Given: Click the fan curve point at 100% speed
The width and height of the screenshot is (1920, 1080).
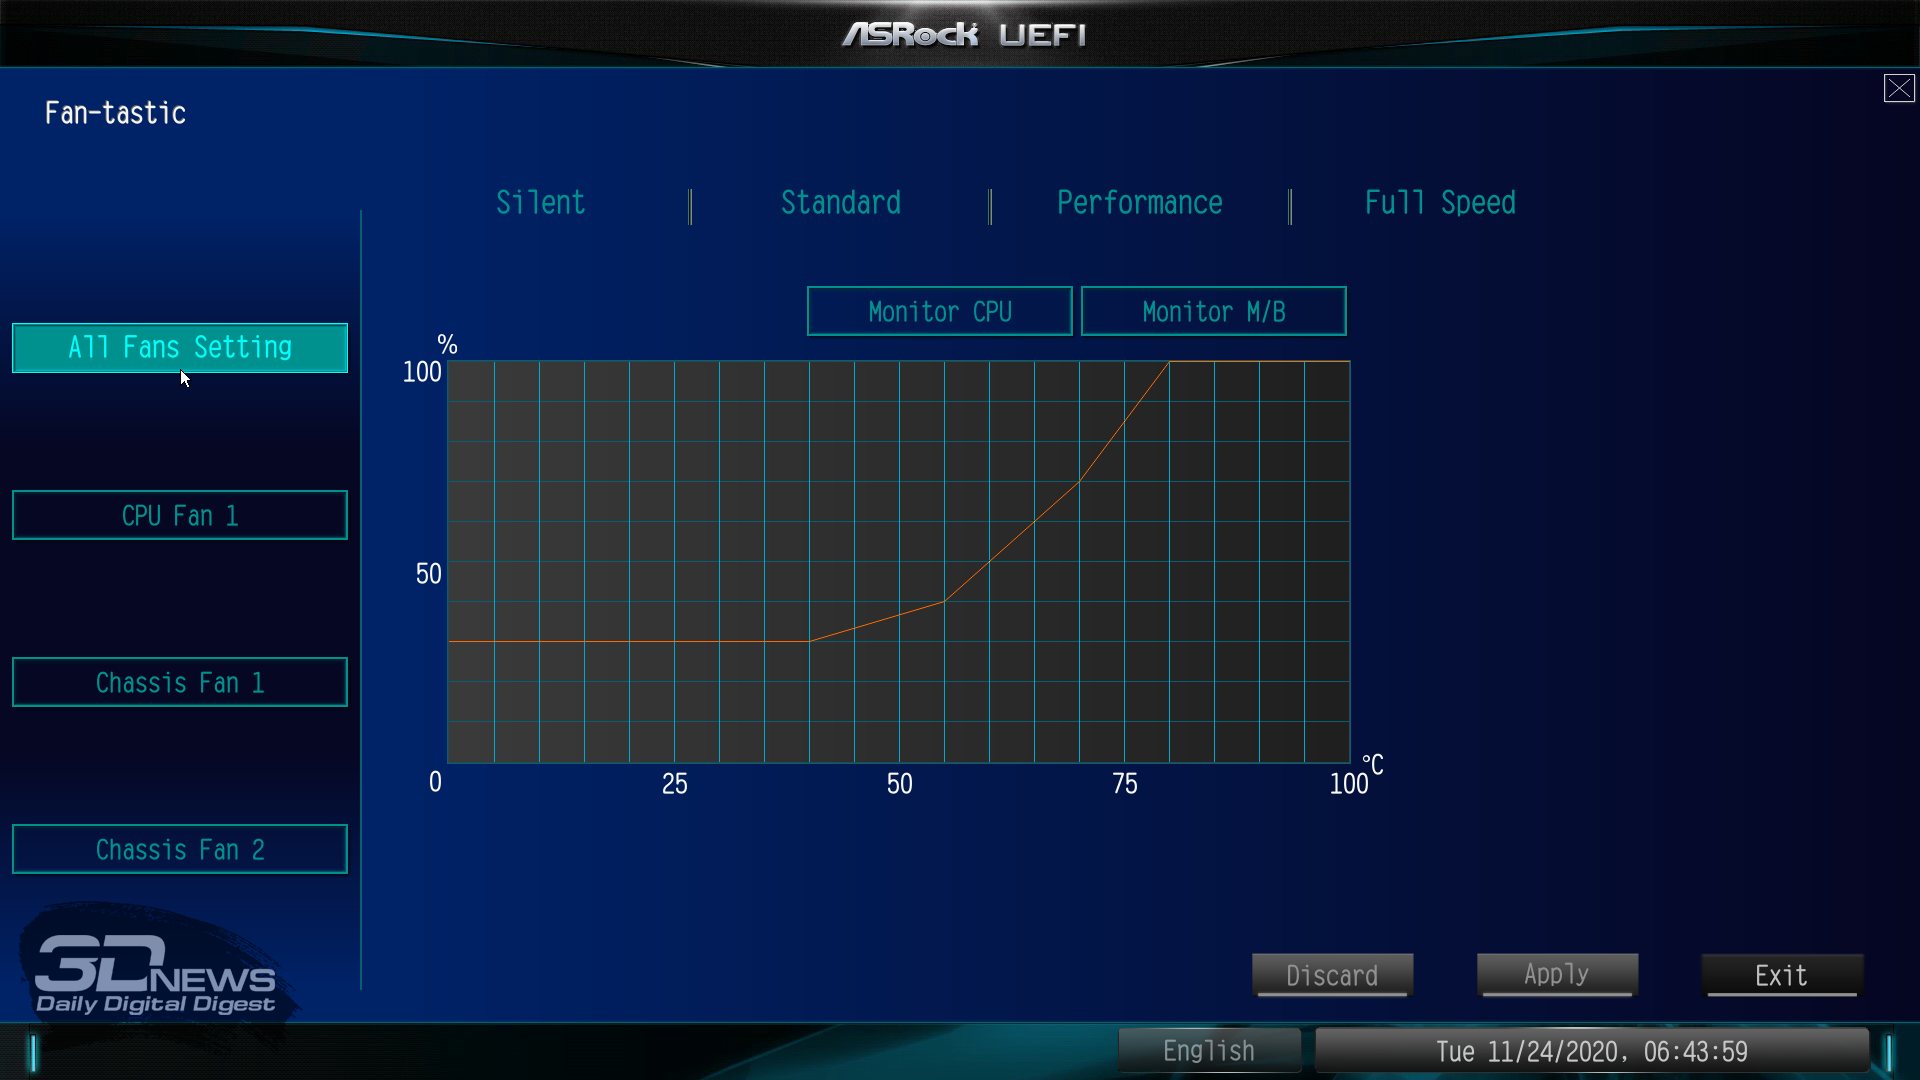Looking at the screenshot, I should point(1169,362).
